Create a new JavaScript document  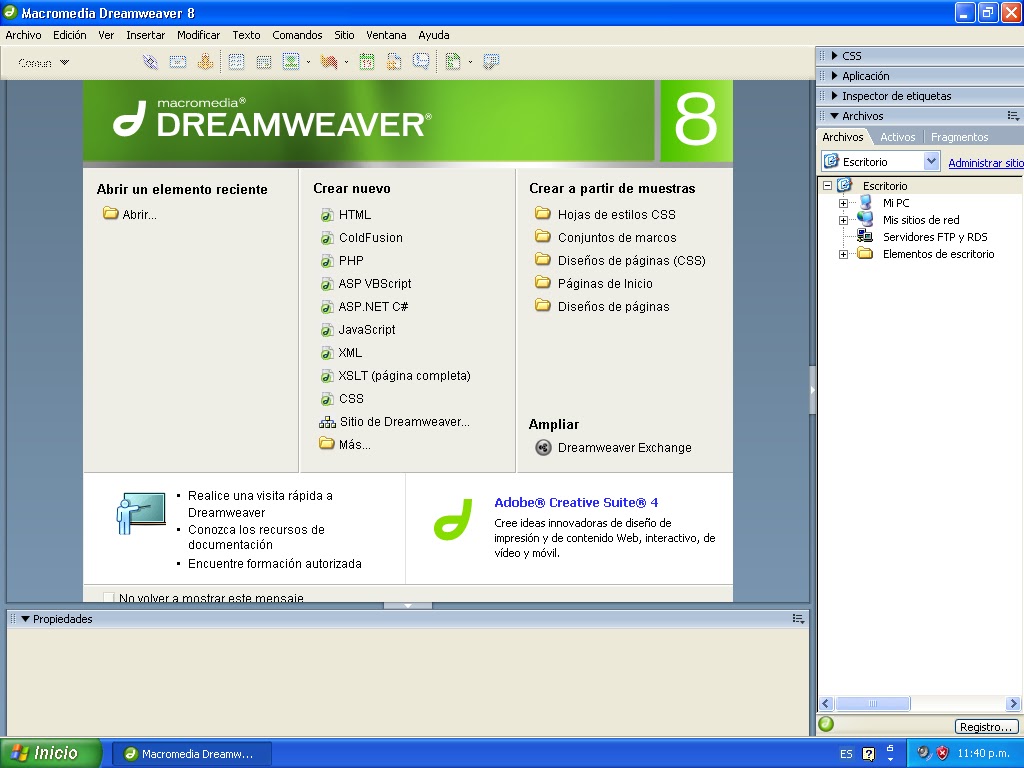[358, 330]
